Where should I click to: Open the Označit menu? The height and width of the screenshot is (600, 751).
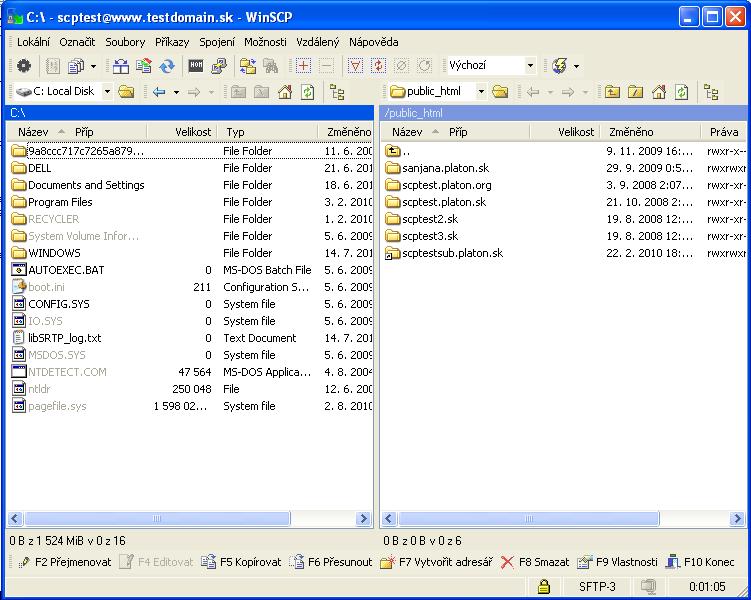pos(77,42)
